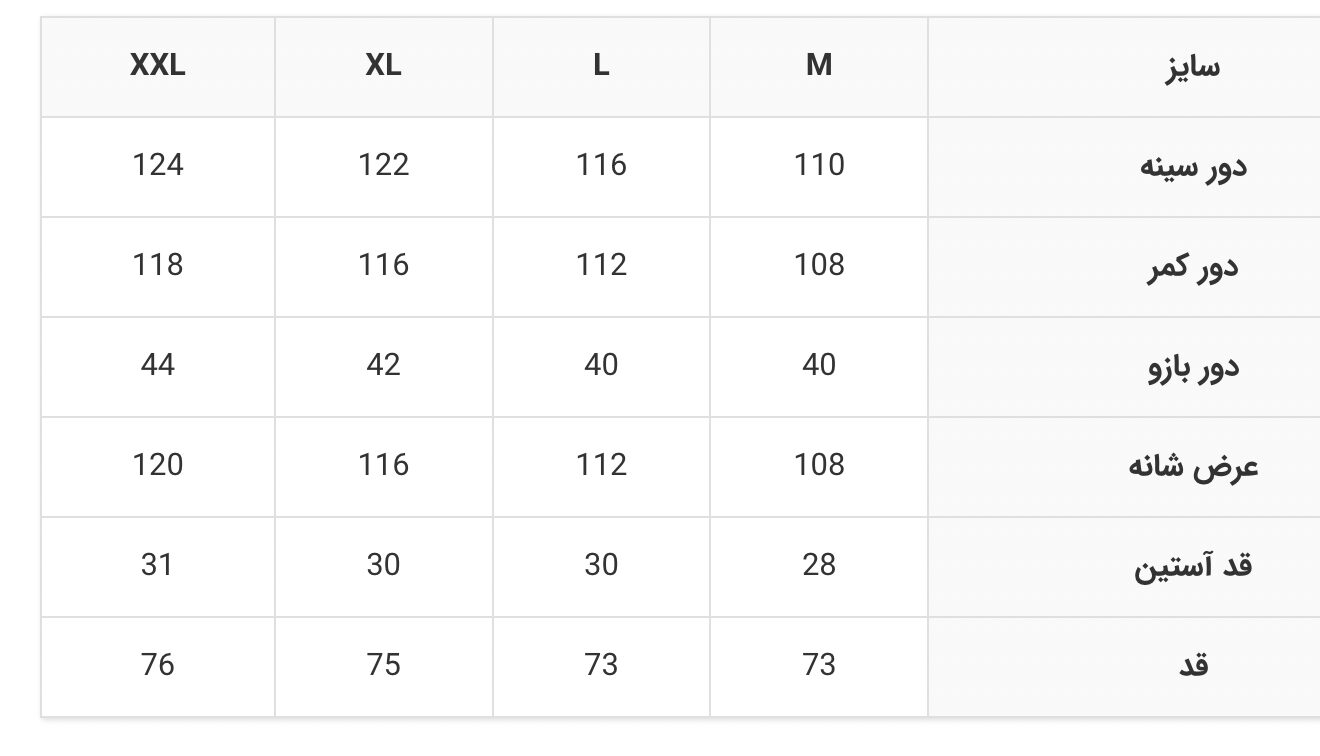This screenshot has width=1320, height=756.
Task: Select the 118 waist value for XXL
Action: 158,265
